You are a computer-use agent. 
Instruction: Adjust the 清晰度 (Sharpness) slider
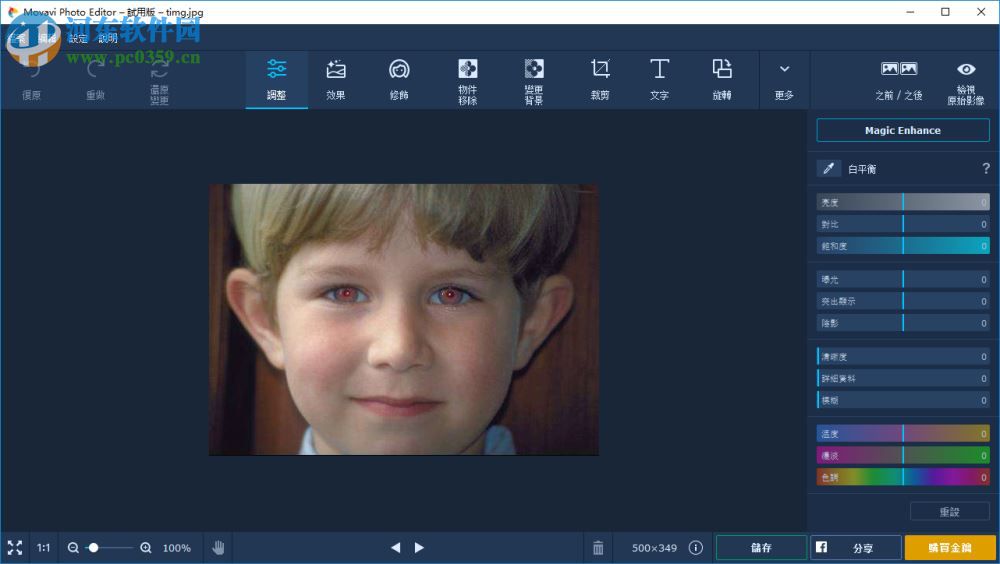[902, 357]
